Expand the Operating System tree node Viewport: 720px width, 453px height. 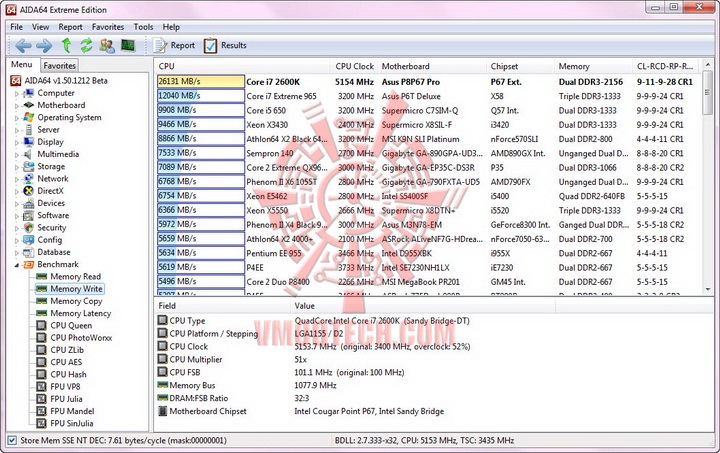[x=17, y=118]
